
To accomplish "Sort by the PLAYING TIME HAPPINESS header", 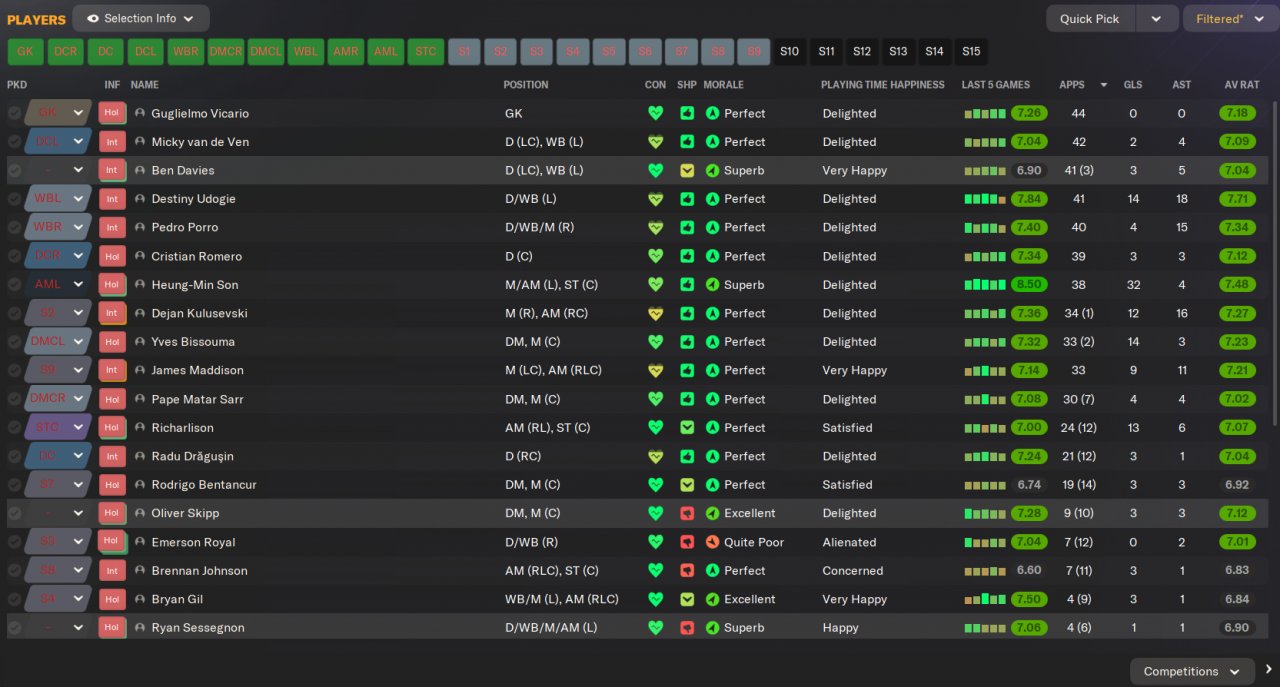I will point(883,85).
